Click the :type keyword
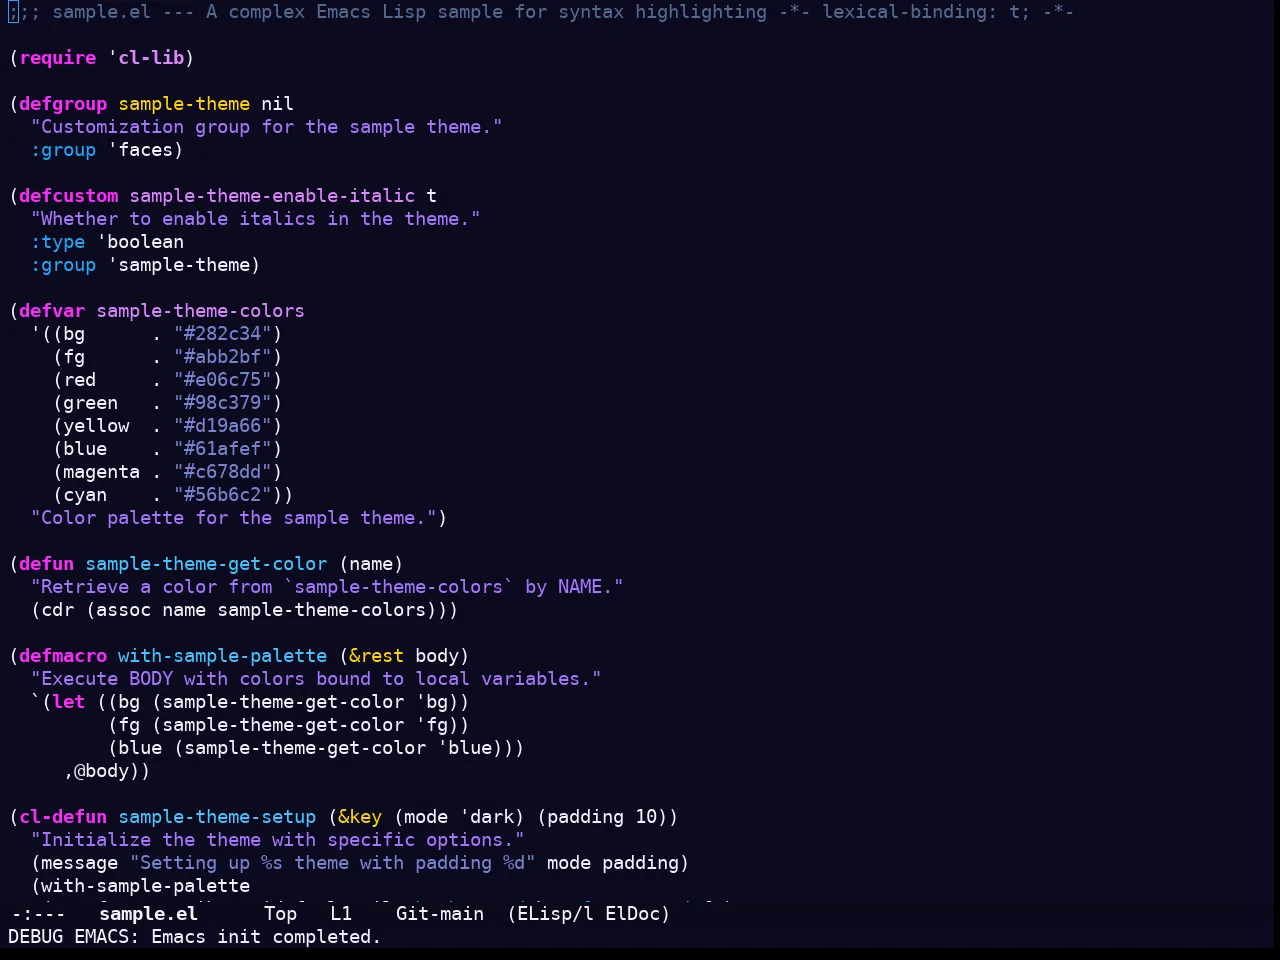The width and height of the screenshot is (1280, 960). (x=58, y=242)
